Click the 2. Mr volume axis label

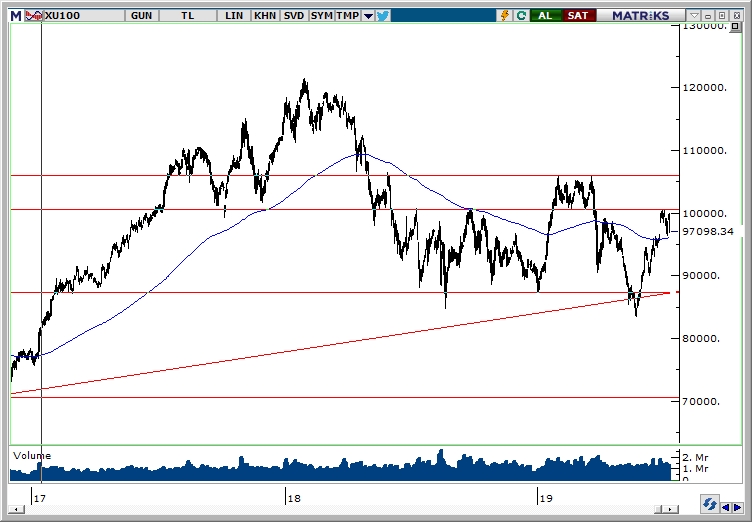(x=695, y=457)
